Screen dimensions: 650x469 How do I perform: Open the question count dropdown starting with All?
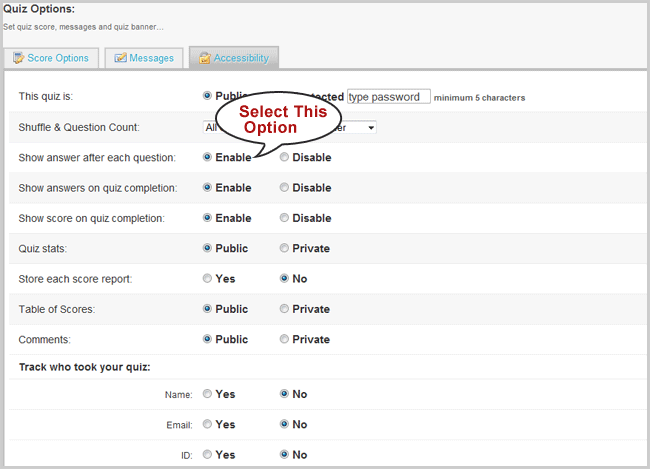(210, 127)
